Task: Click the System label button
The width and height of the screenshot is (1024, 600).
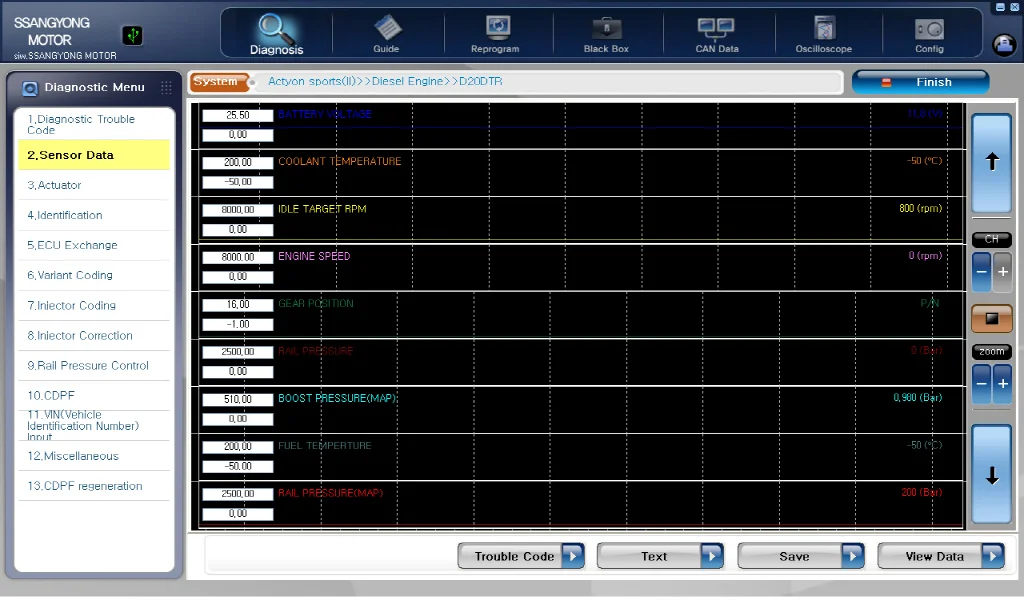Action: click(219, 82)
